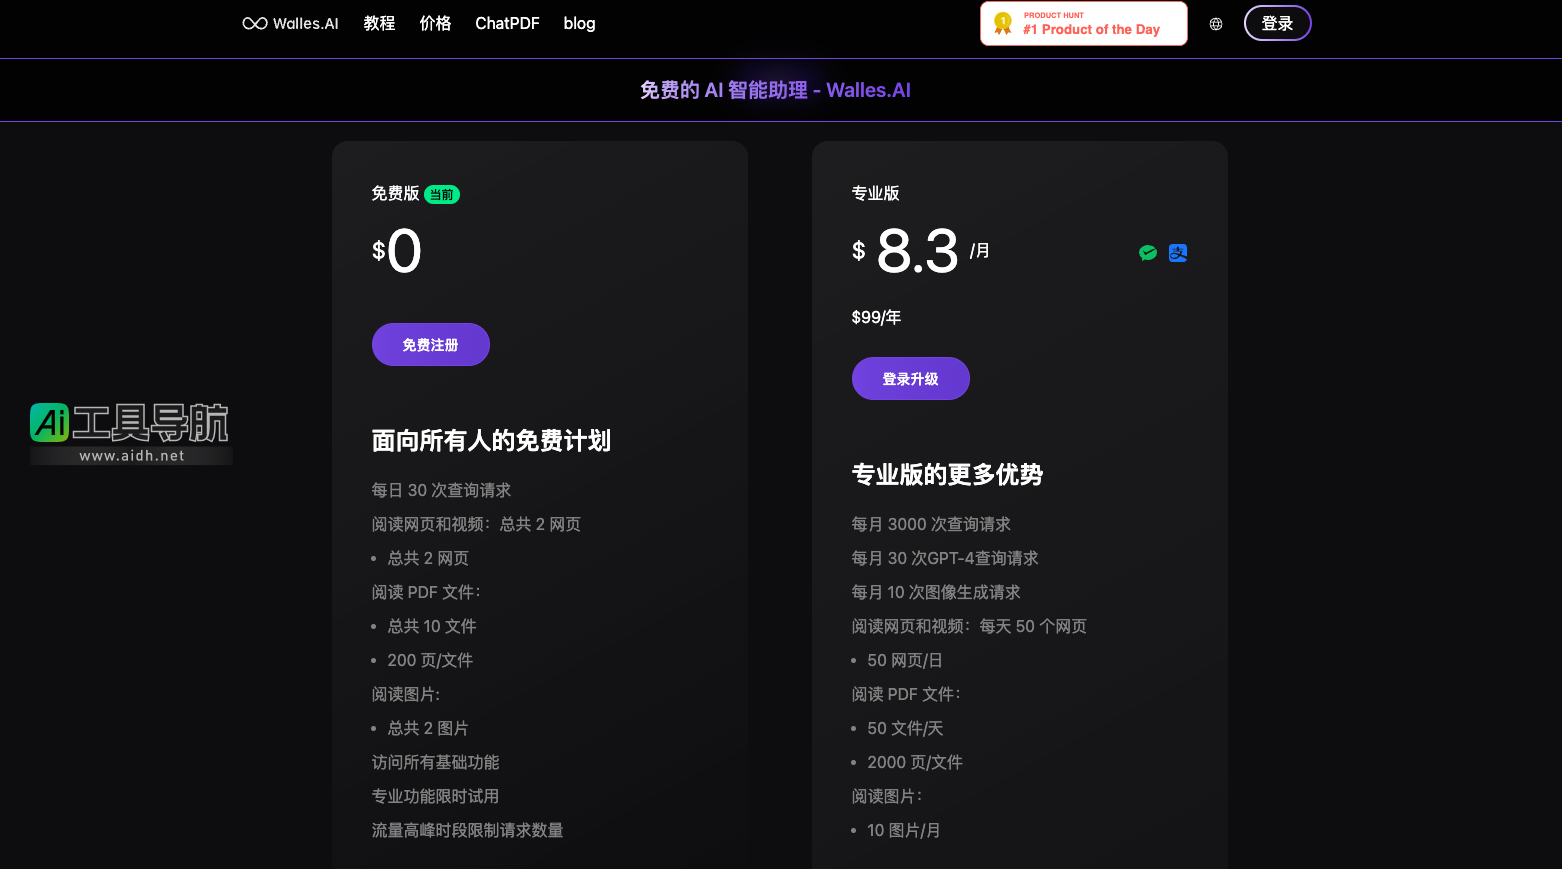The image size is (1562, 869).
Task: Click the green 当前 badge
Action: pyautogui.click(x=442, y=195)
